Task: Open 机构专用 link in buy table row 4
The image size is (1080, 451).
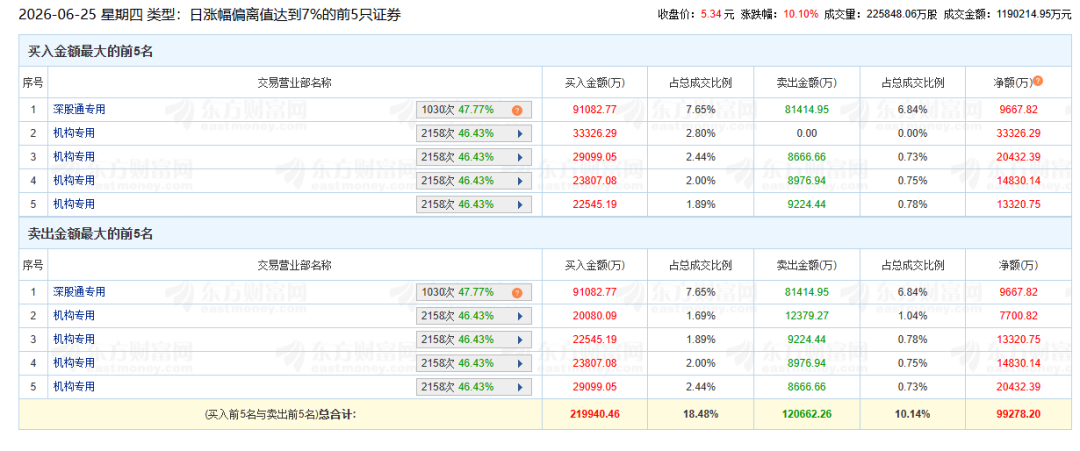Action: tap(74, 180)
